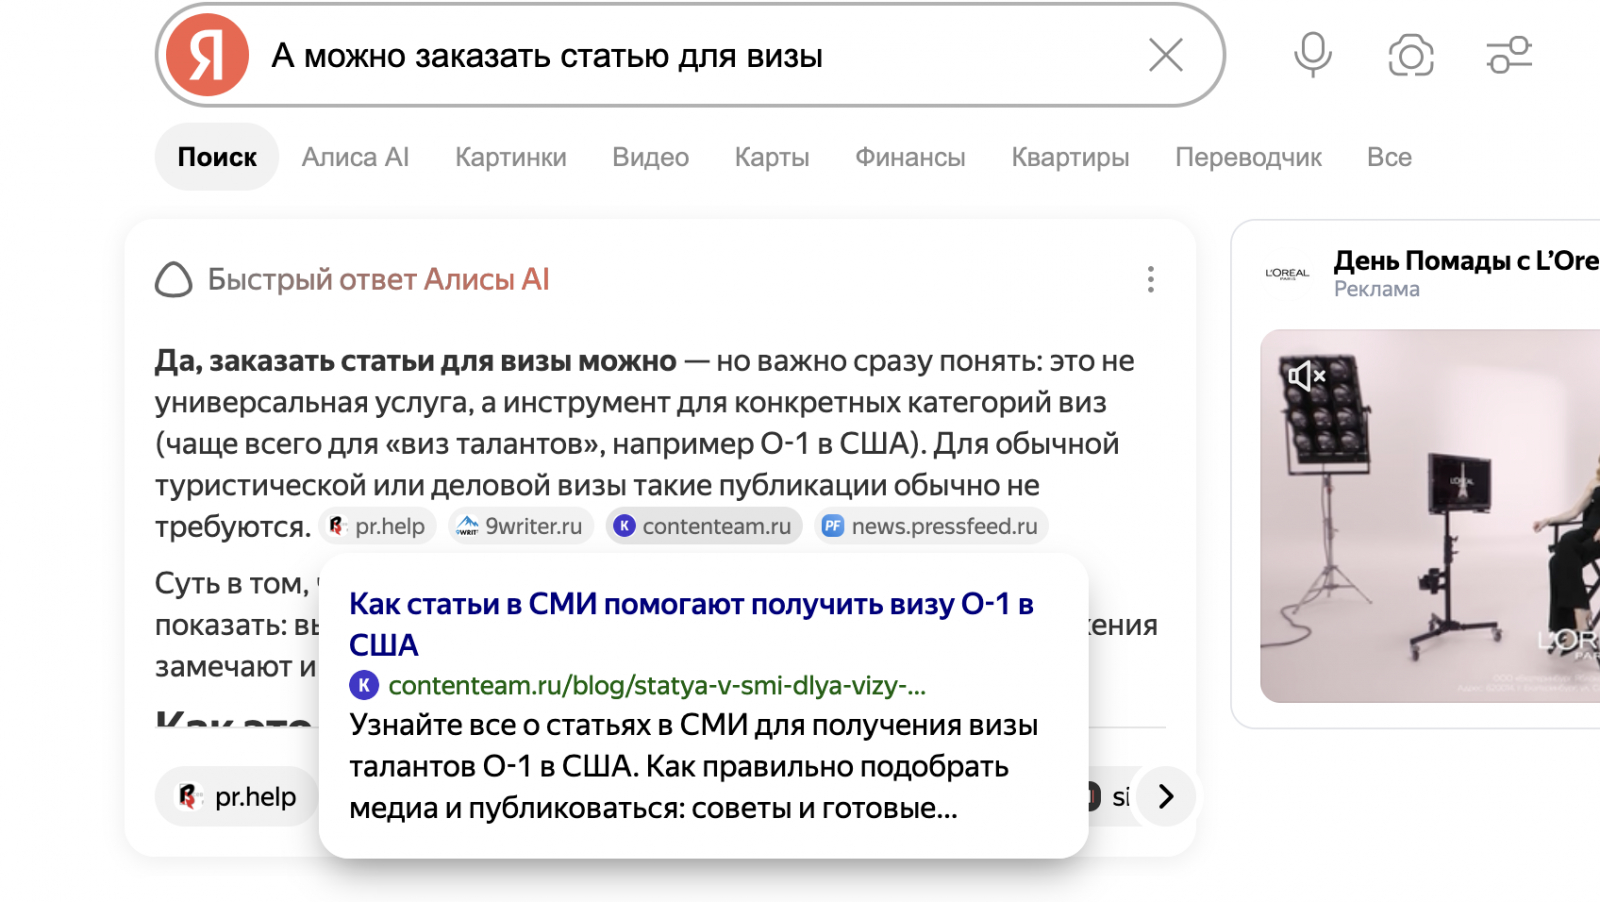The image size is (1600, 902).
Task: Open the Картинки tab
Action: pos(510,157)
